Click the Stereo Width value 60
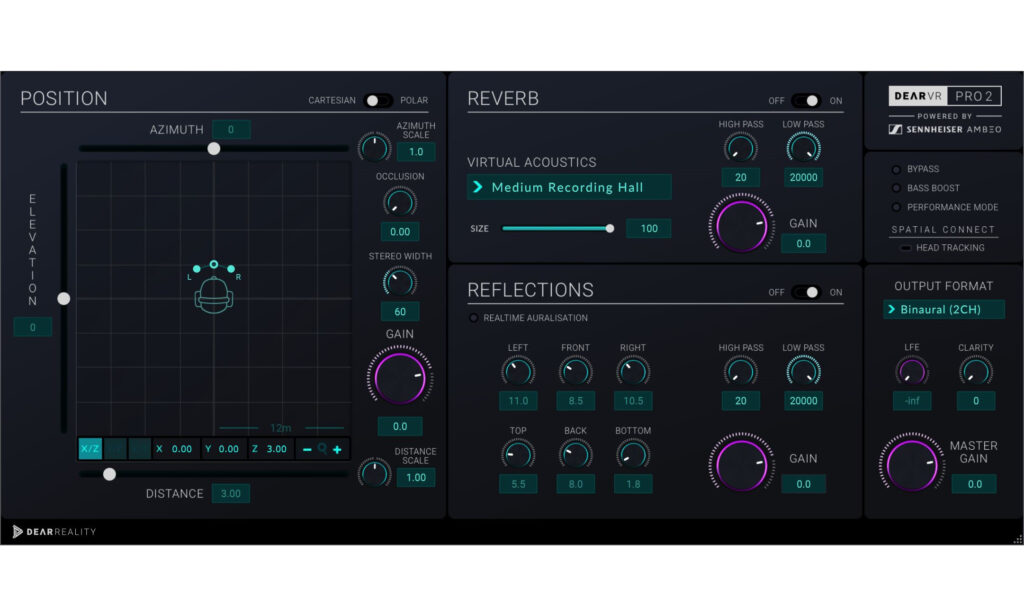Viewport: 1024px width, 614px height. pos(400,312)
